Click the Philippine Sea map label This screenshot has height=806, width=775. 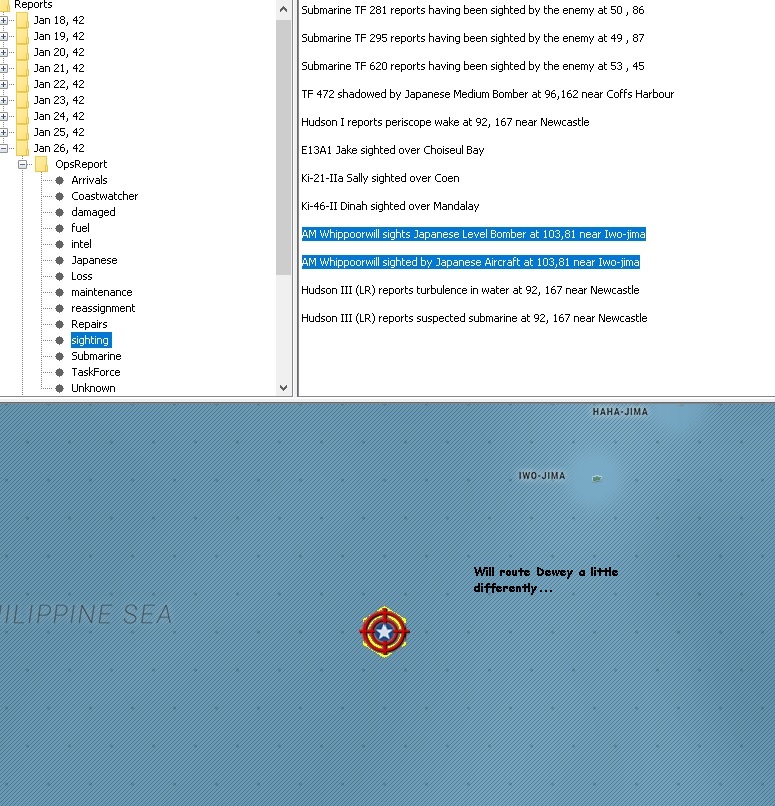(86, 614)
